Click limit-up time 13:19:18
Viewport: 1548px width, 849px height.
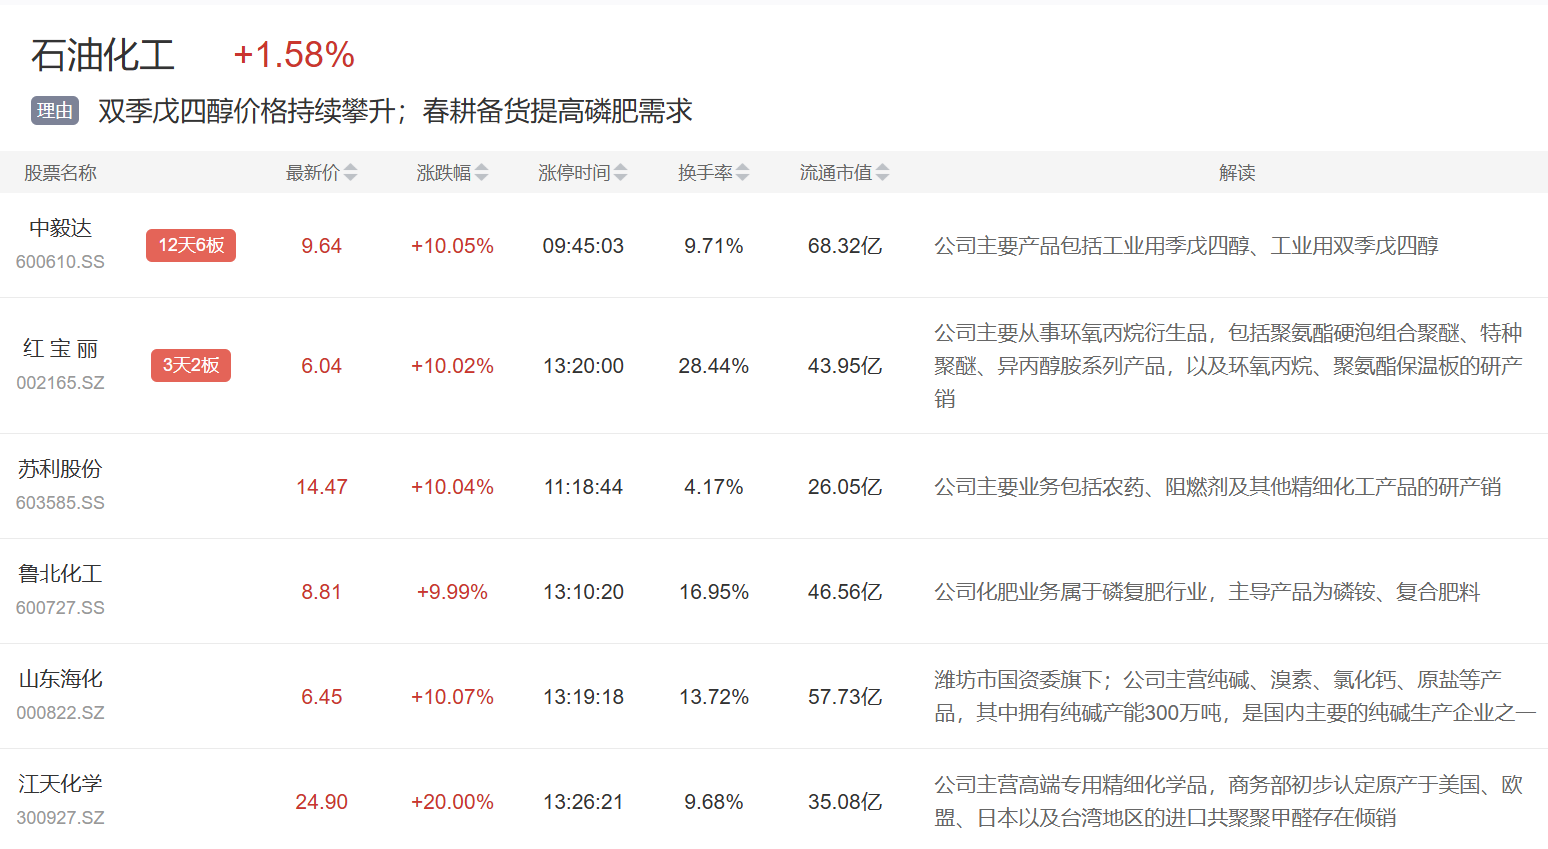[x=583, y=697]
